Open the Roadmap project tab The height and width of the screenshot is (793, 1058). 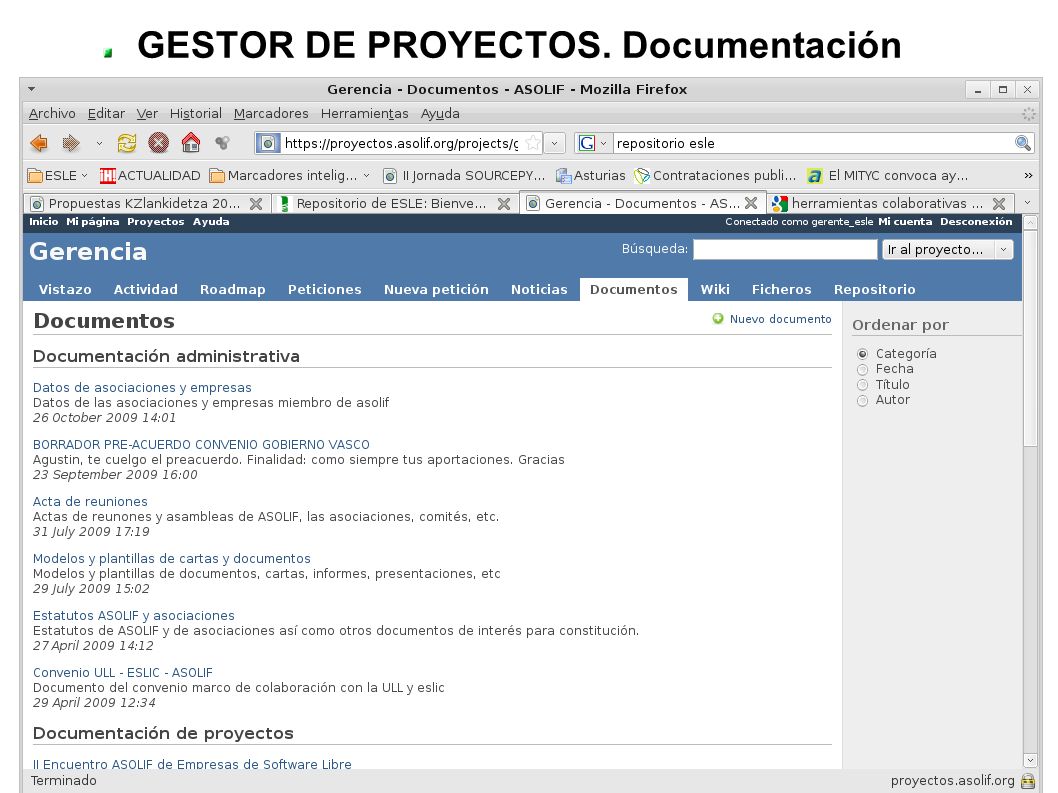232,290
